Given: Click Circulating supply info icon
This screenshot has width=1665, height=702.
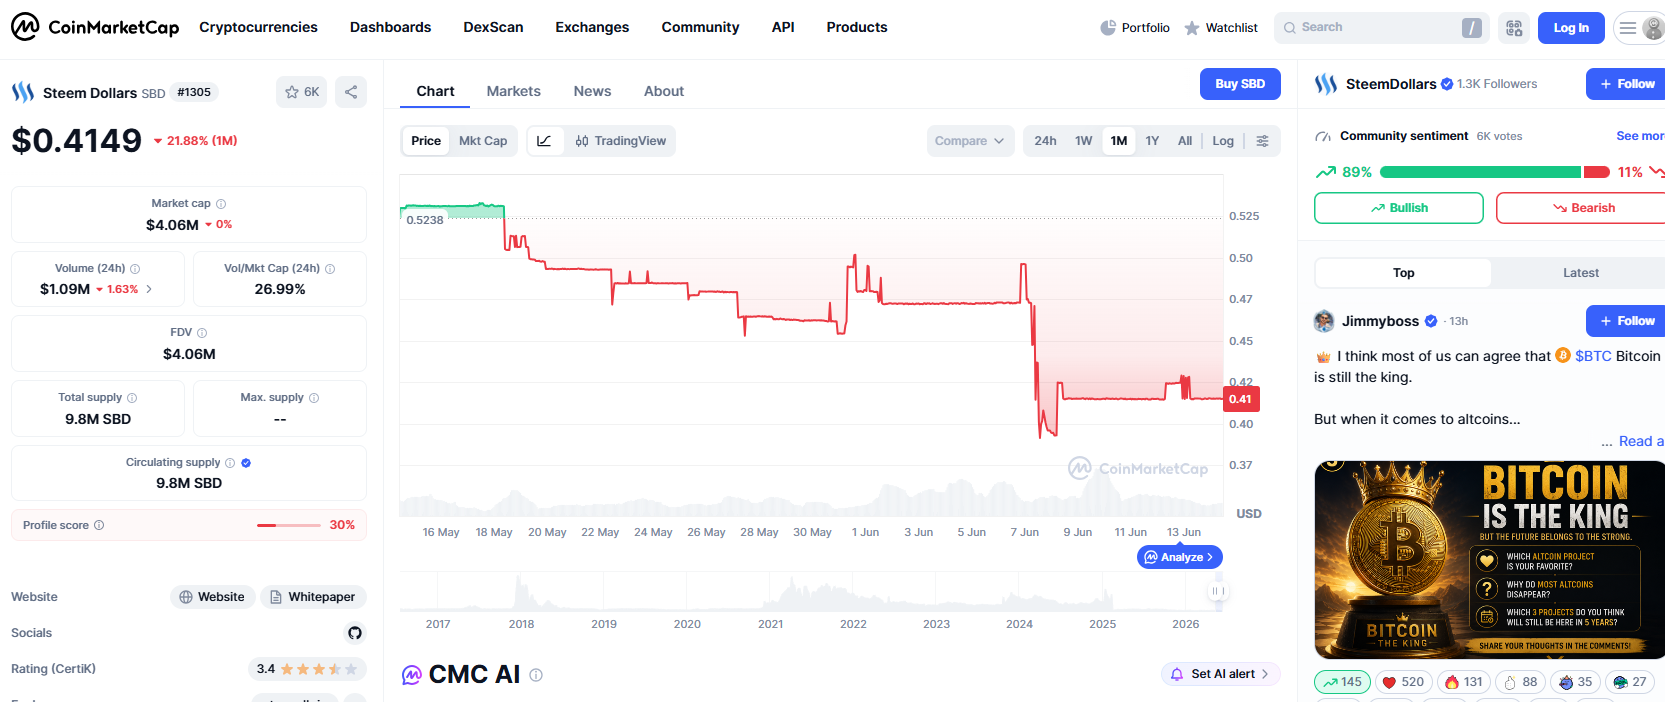Looking at the screenshot, I should tap(230, 463).
